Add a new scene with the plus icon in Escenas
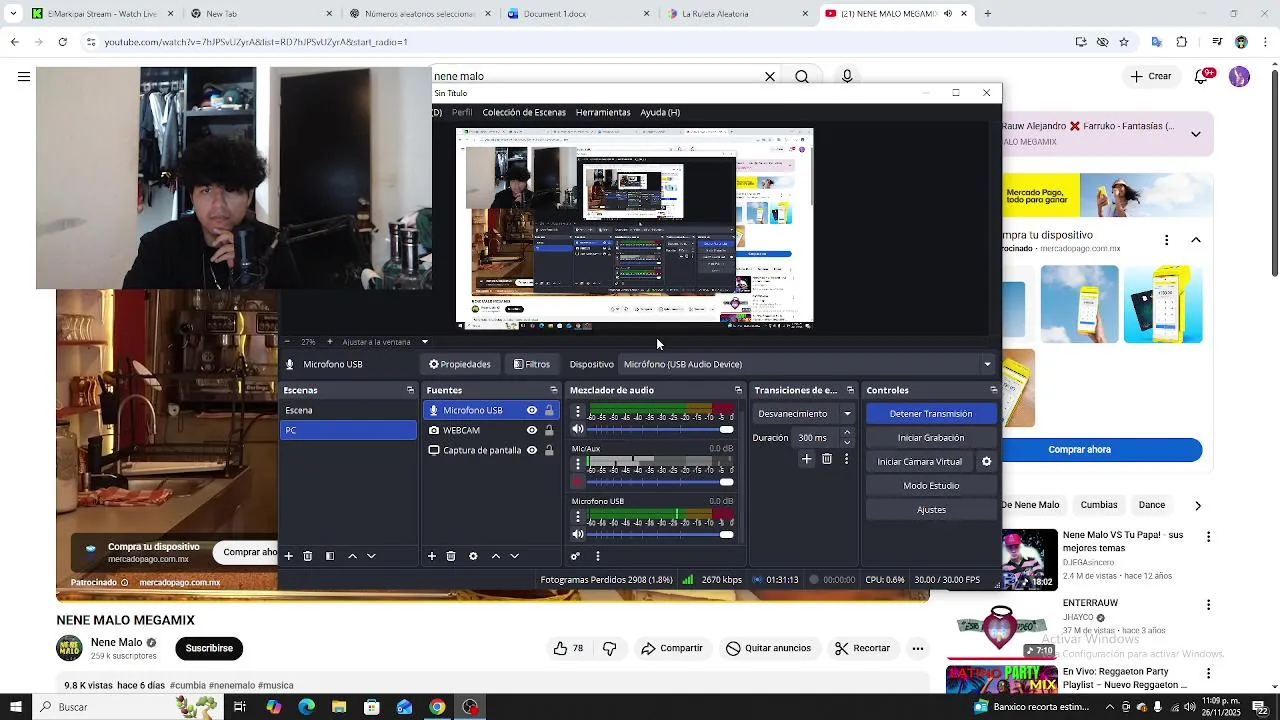Image resolution: width=1280 pixels, height=720 pixels. point(288,556)
